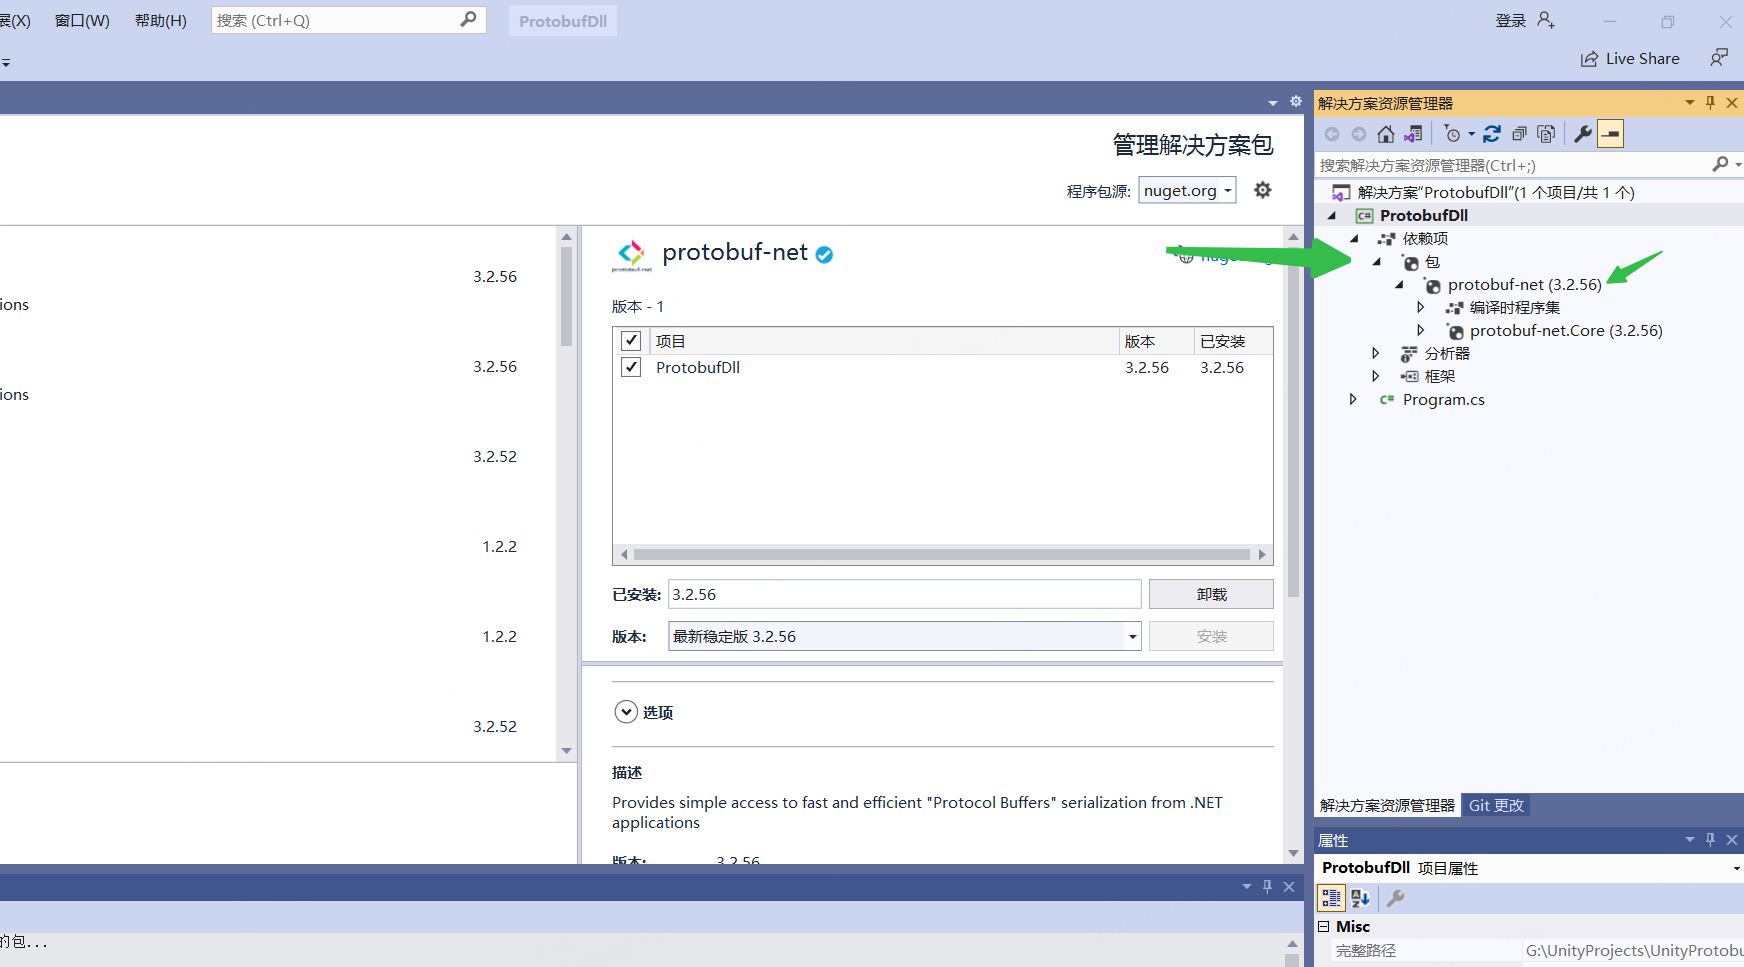Open the NuGet package source settings gear
This screenshot has width=1744, height=967.
click(x=1262, y=189)
